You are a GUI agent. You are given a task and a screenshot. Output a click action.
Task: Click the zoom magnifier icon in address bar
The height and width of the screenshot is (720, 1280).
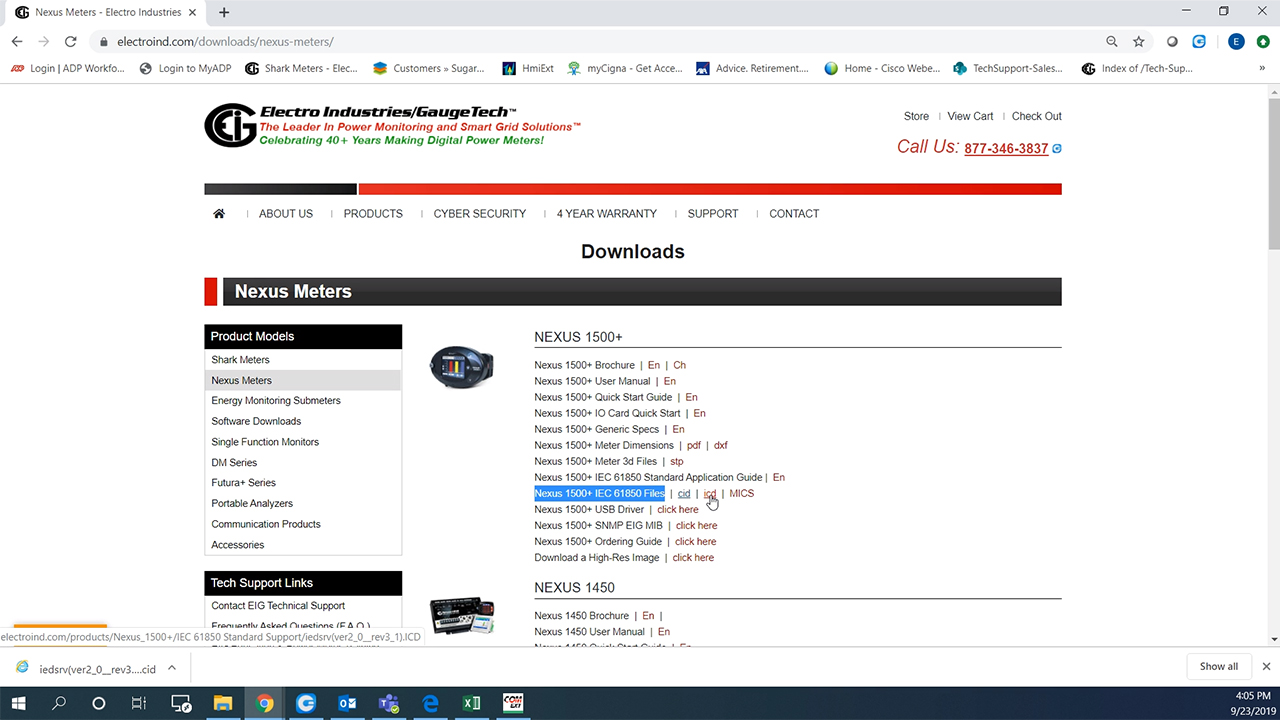pos(1112,42)
